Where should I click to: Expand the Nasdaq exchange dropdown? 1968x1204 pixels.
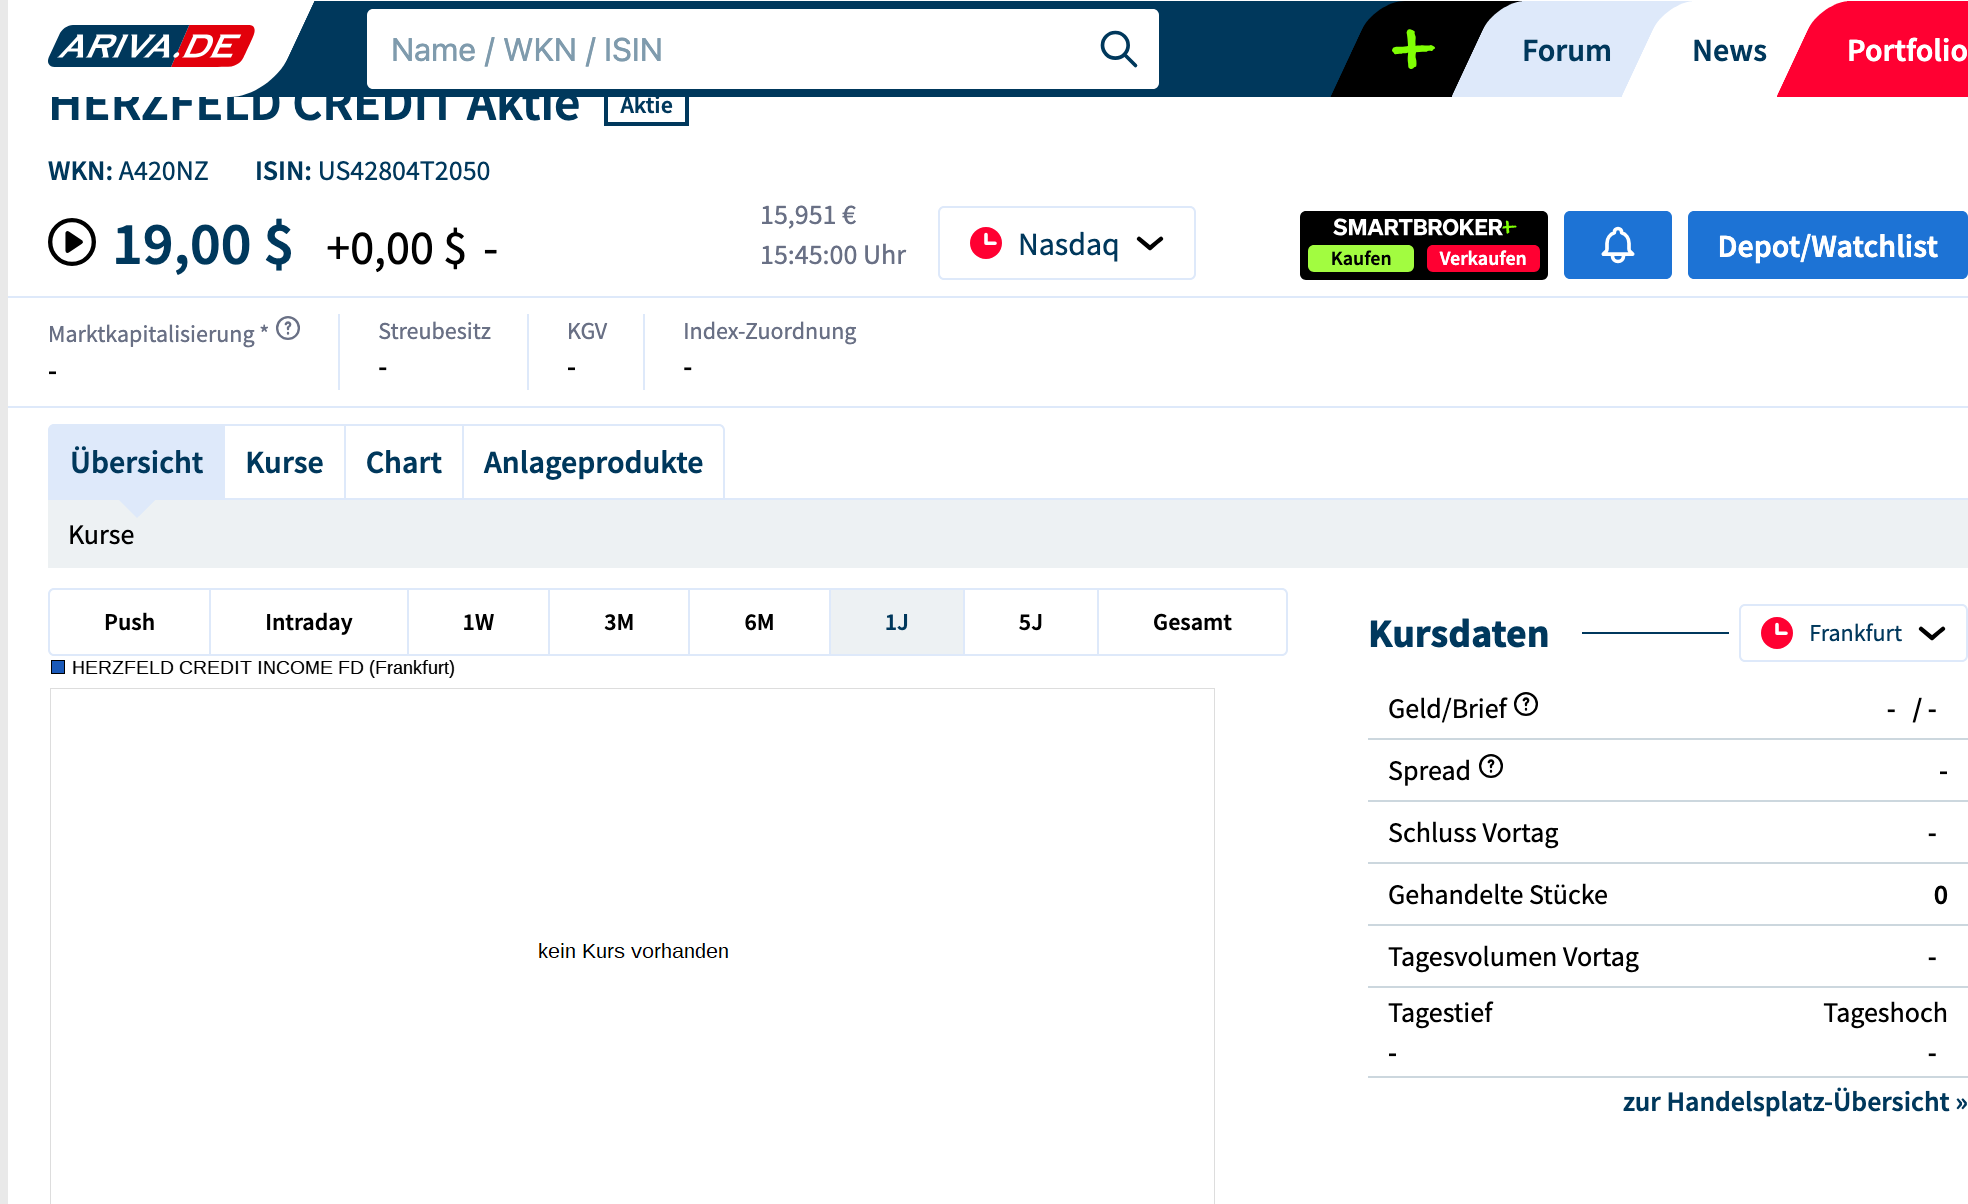click(x=1066, y=244)
